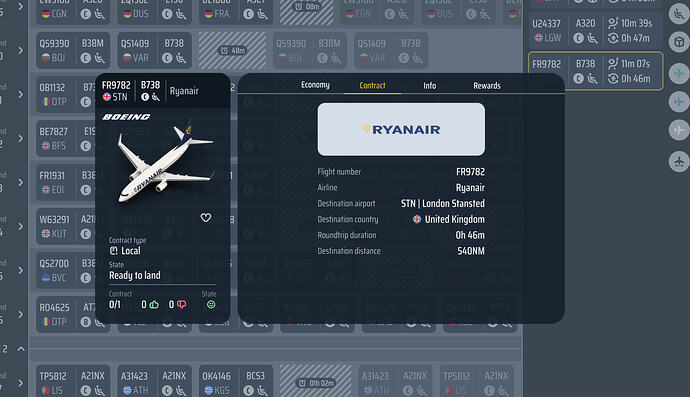Click the Romanian flag beside OTP on OB1132
The image size is (690, 397).
pyautogui.click(x=46, y=102)
